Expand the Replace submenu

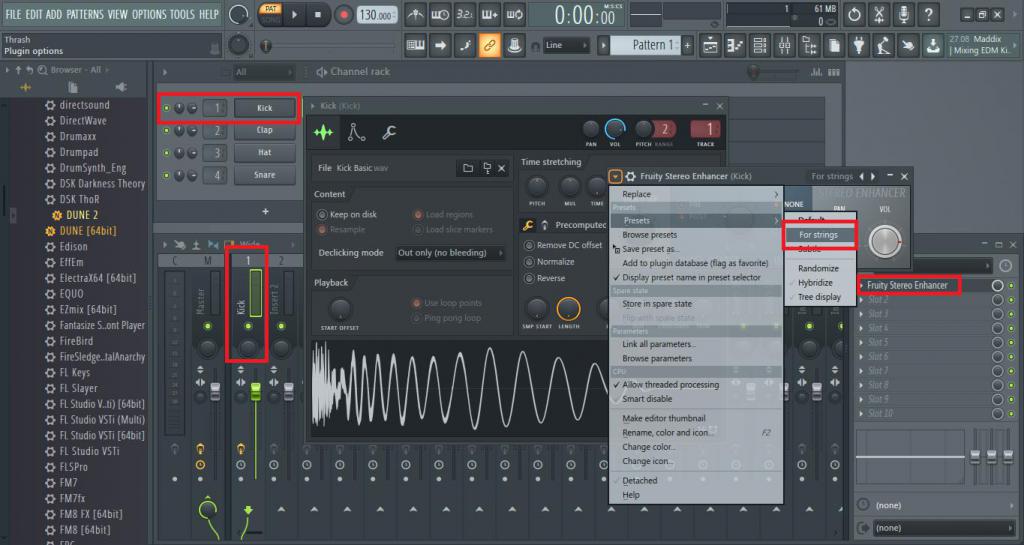click(x=696, y=195)
